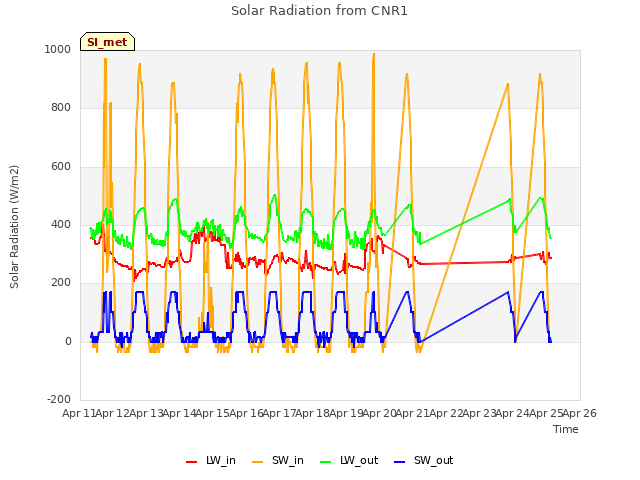Click the 400 y-axis tick label

point(61,224)
